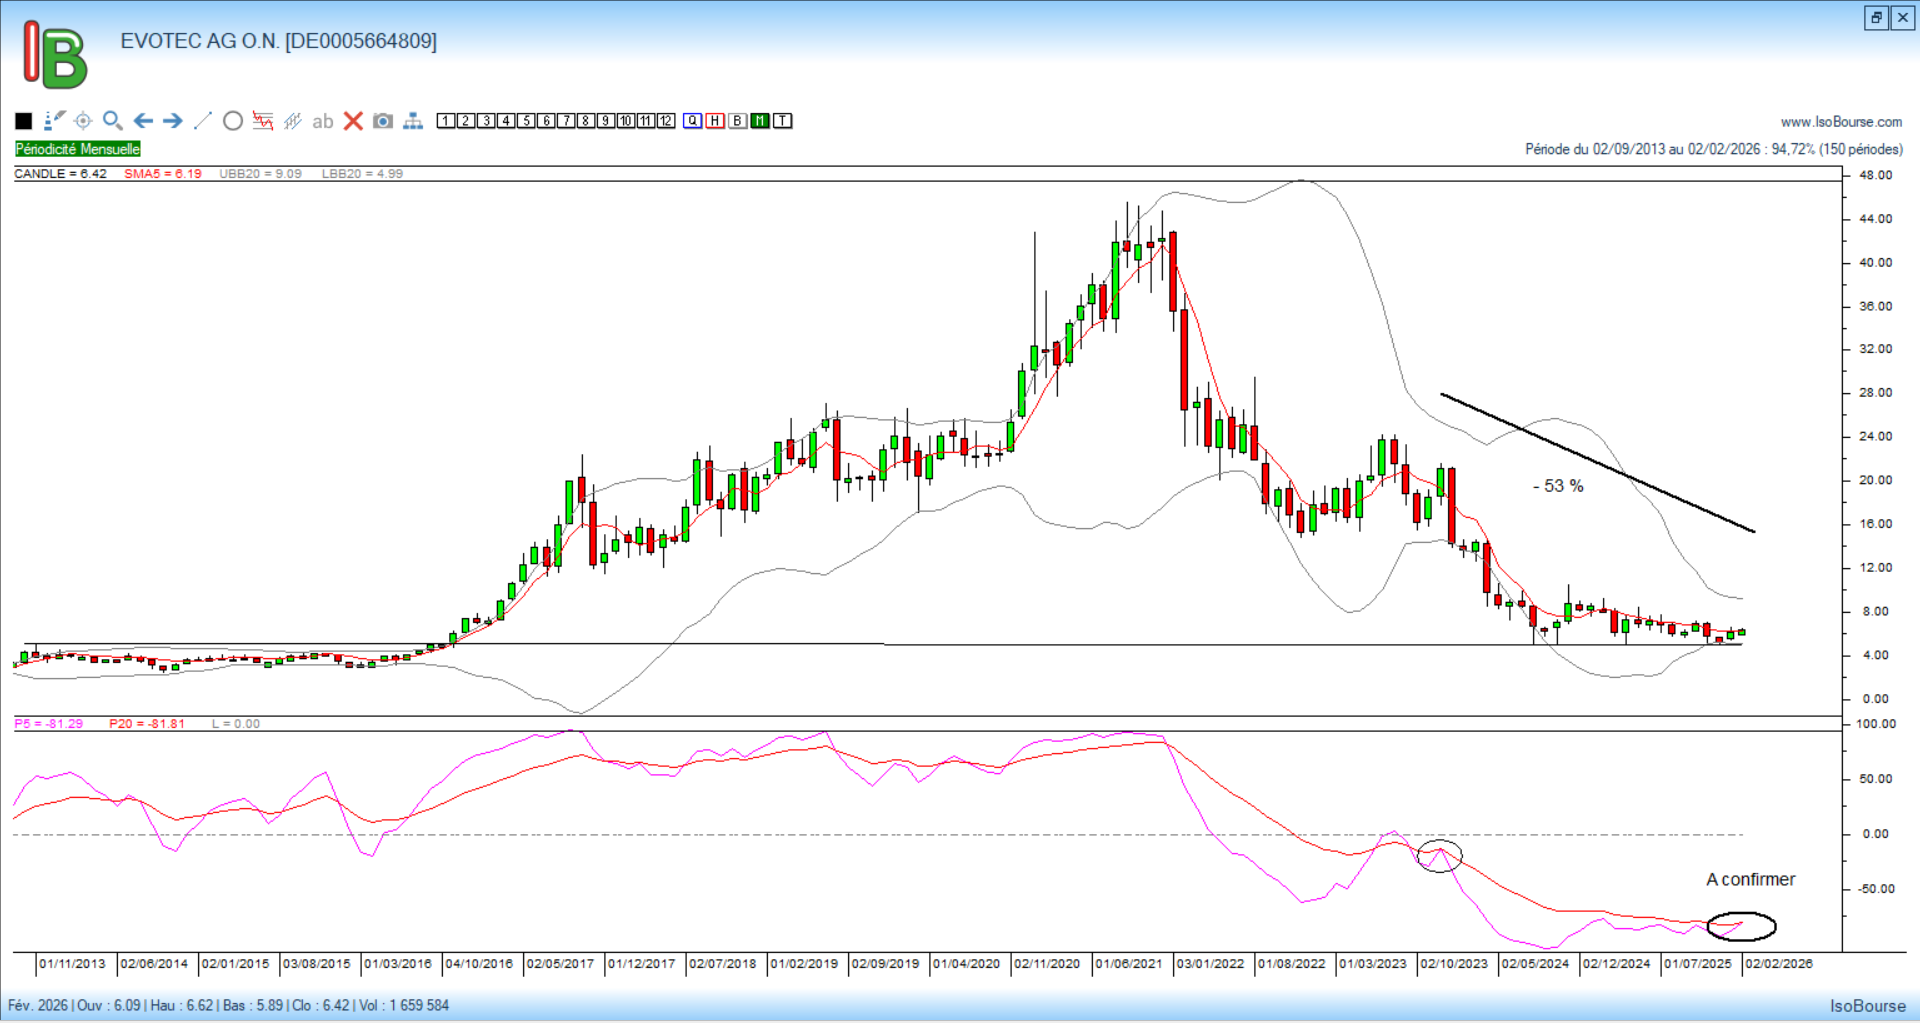Navigate forward with the right arrow
The image size is (1920, 1023).
tap(173, 121)
